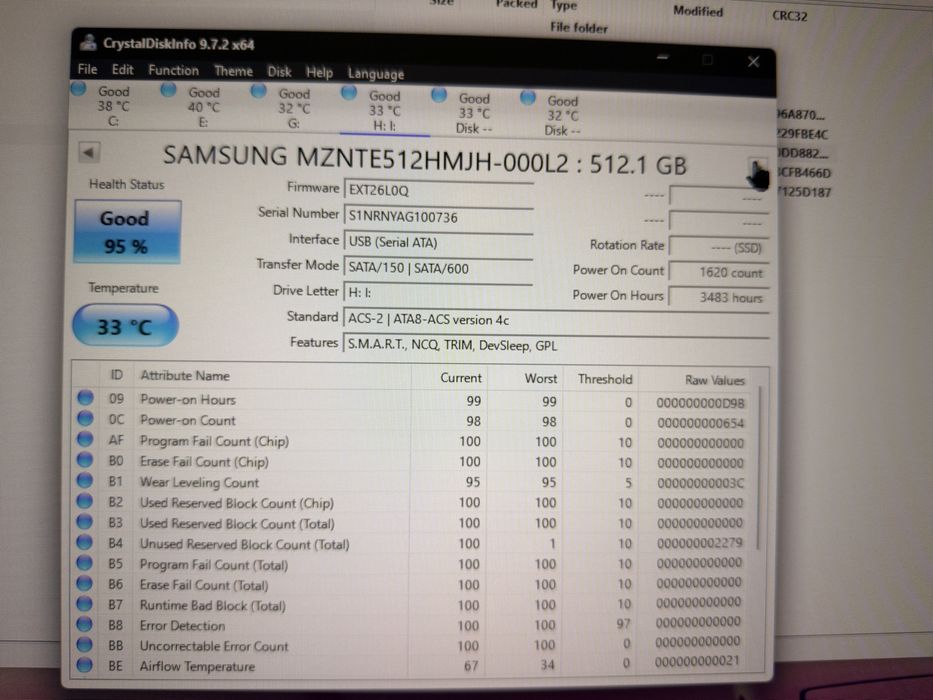The width and height of the screenshot is (933, 700).
Task: Select the Wear Leveling Count row text
Action: point(199,482)
